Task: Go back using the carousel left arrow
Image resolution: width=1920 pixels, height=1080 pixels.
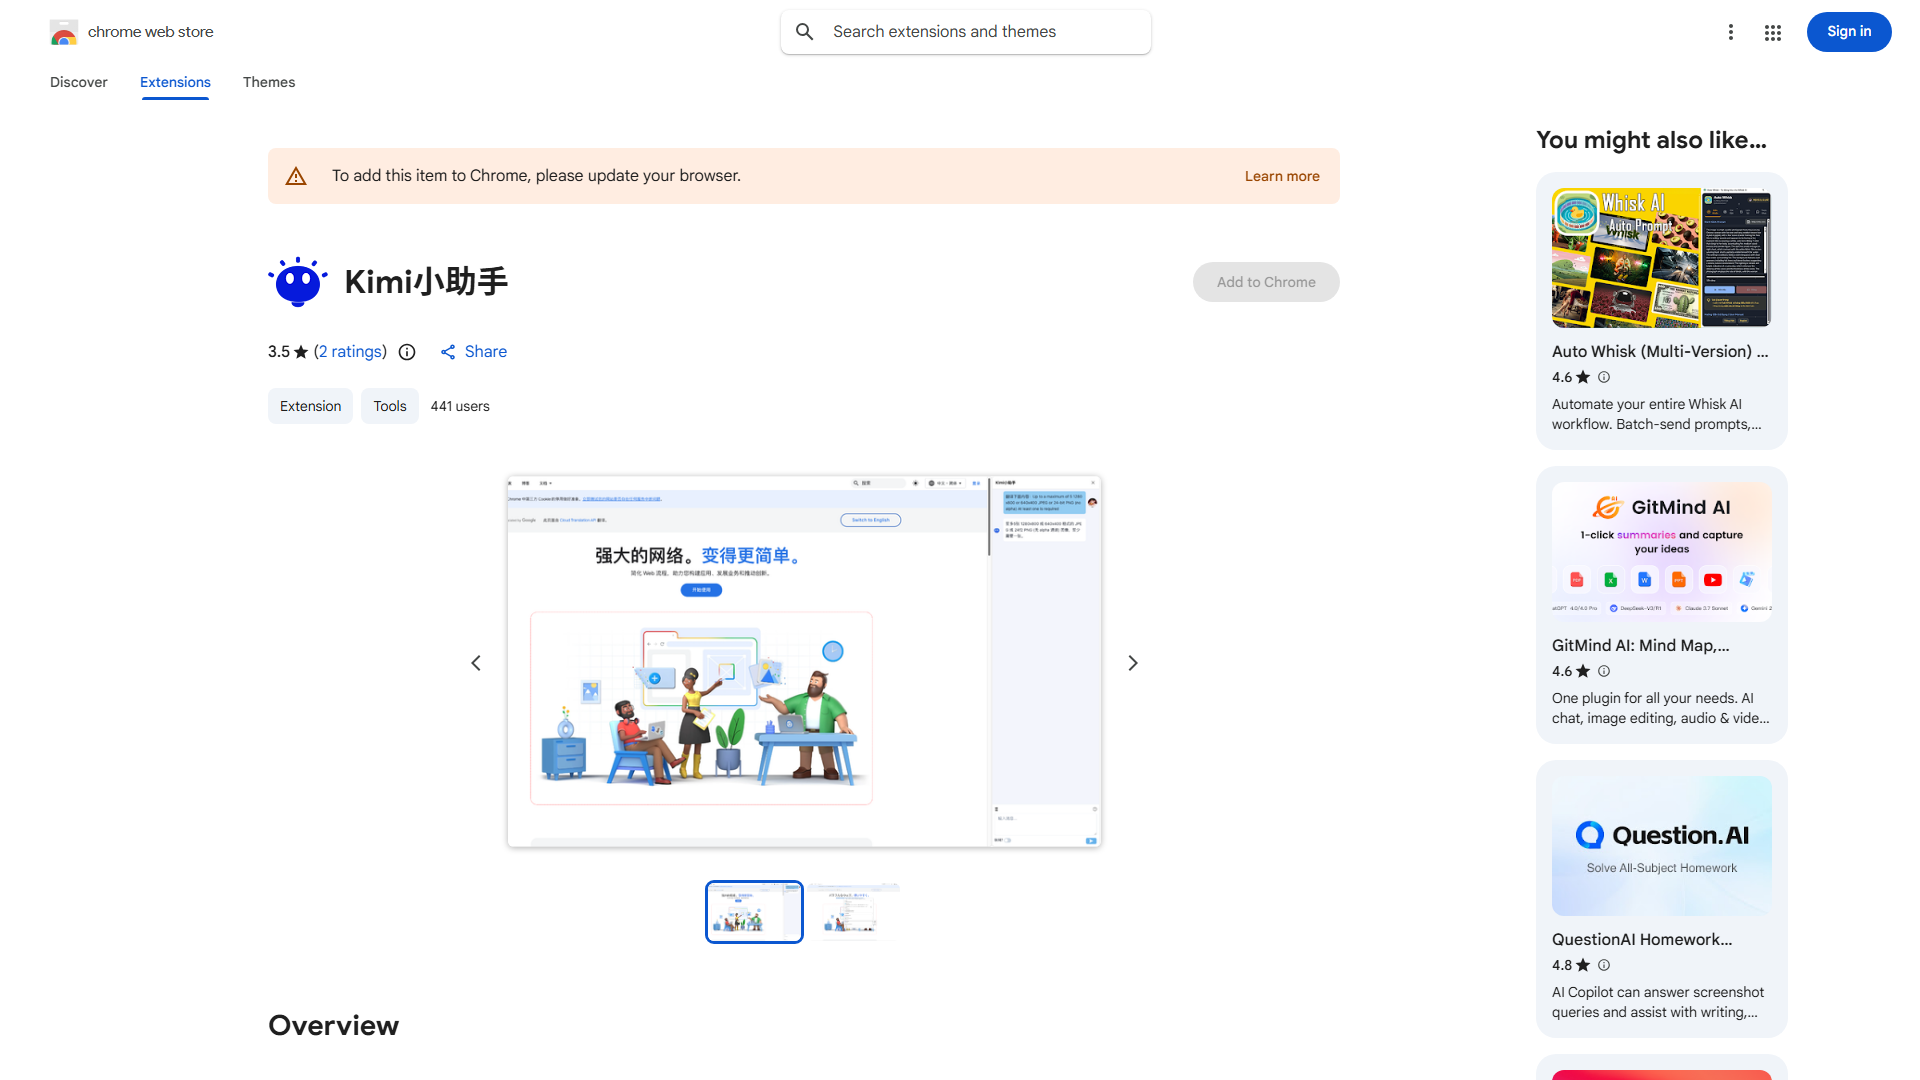Action: click(x=475, y=662)
